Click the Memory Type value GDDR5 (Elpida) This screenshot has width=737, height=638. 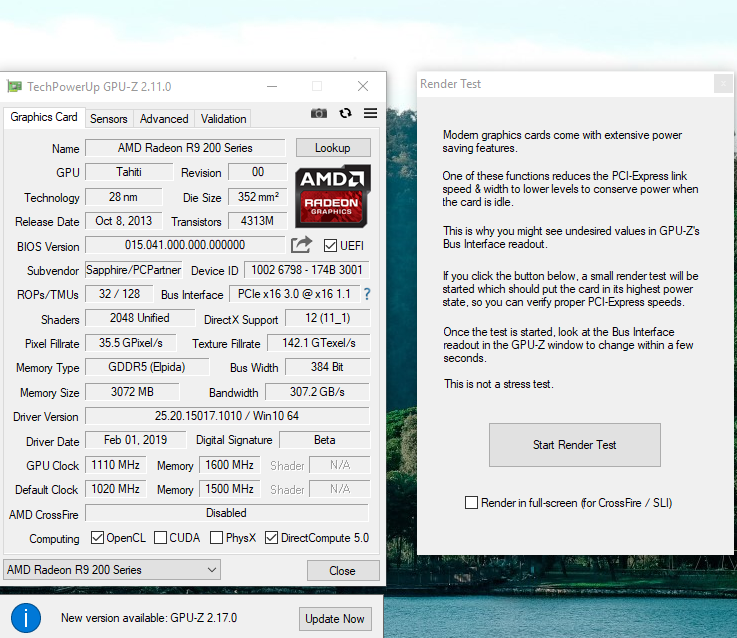click(147, 367)
